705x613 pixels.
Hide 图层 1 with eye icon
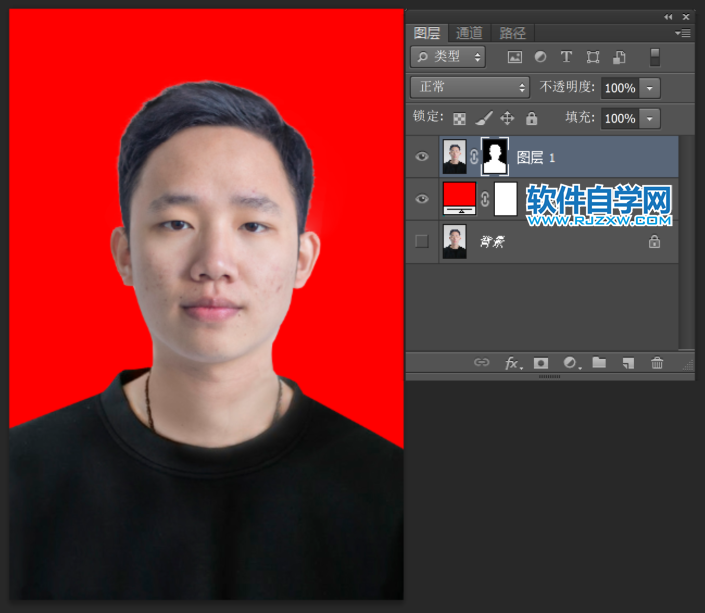[422, 157]
